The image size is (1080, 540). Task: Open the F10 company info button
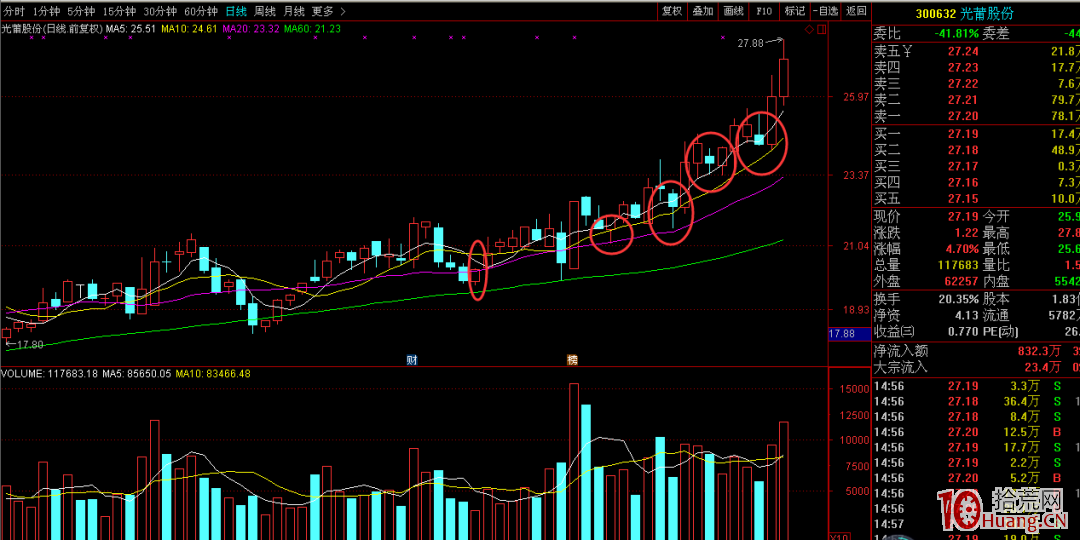(x=764, y=10)
